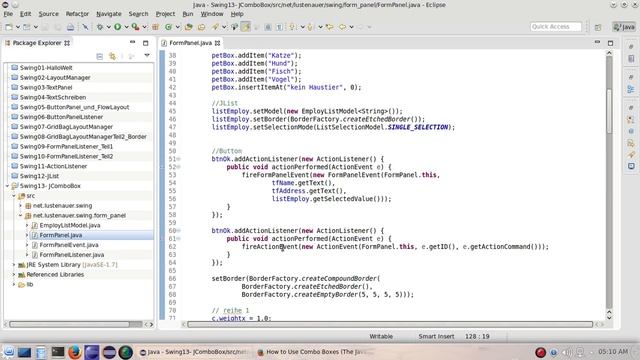640x360 pixels.
Task: Open the Source menu
Action: (49, 14)
